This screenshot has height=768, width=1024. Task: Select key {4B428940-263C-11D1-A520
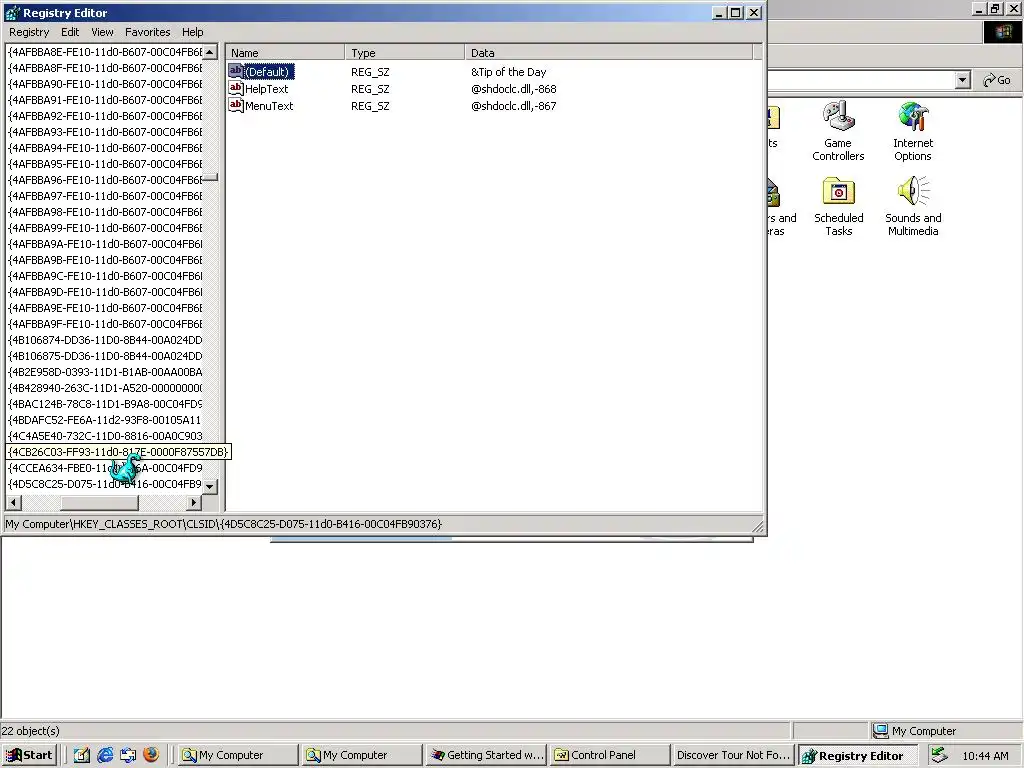[x=104, y=388]
